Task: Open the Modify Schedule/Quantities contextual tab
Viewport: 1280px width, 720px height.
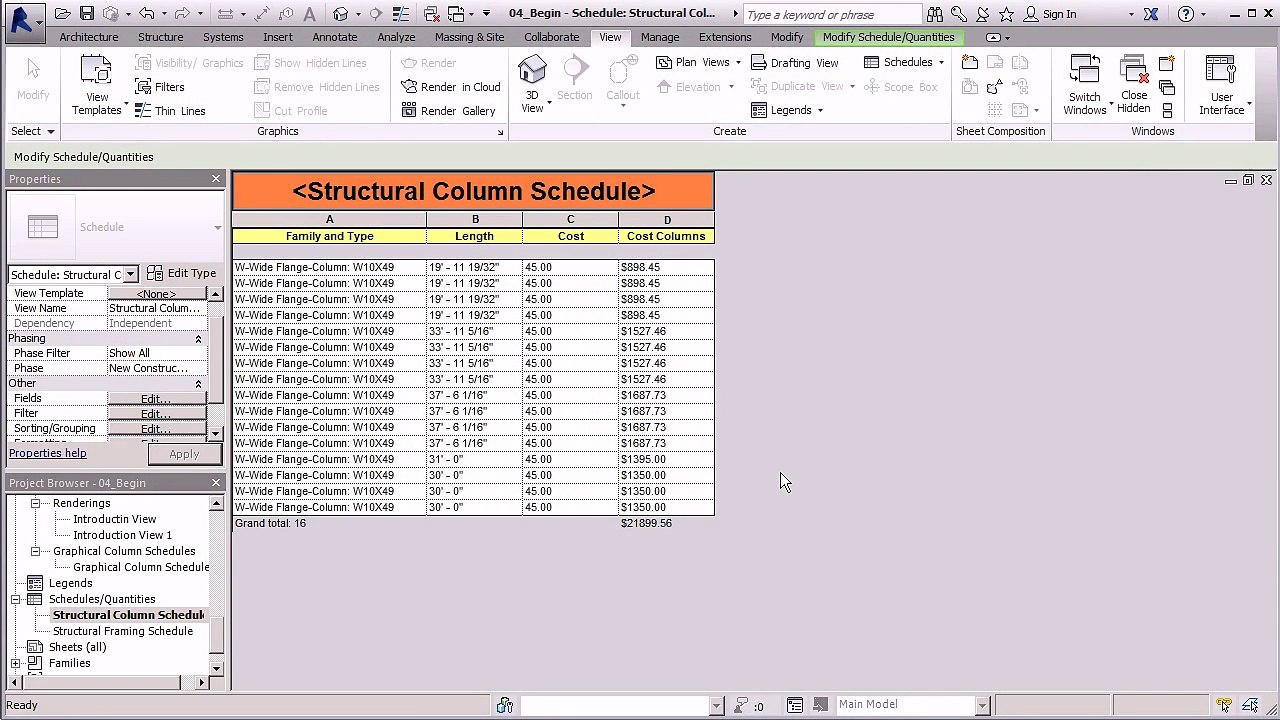Action: [x=888, y=37]
